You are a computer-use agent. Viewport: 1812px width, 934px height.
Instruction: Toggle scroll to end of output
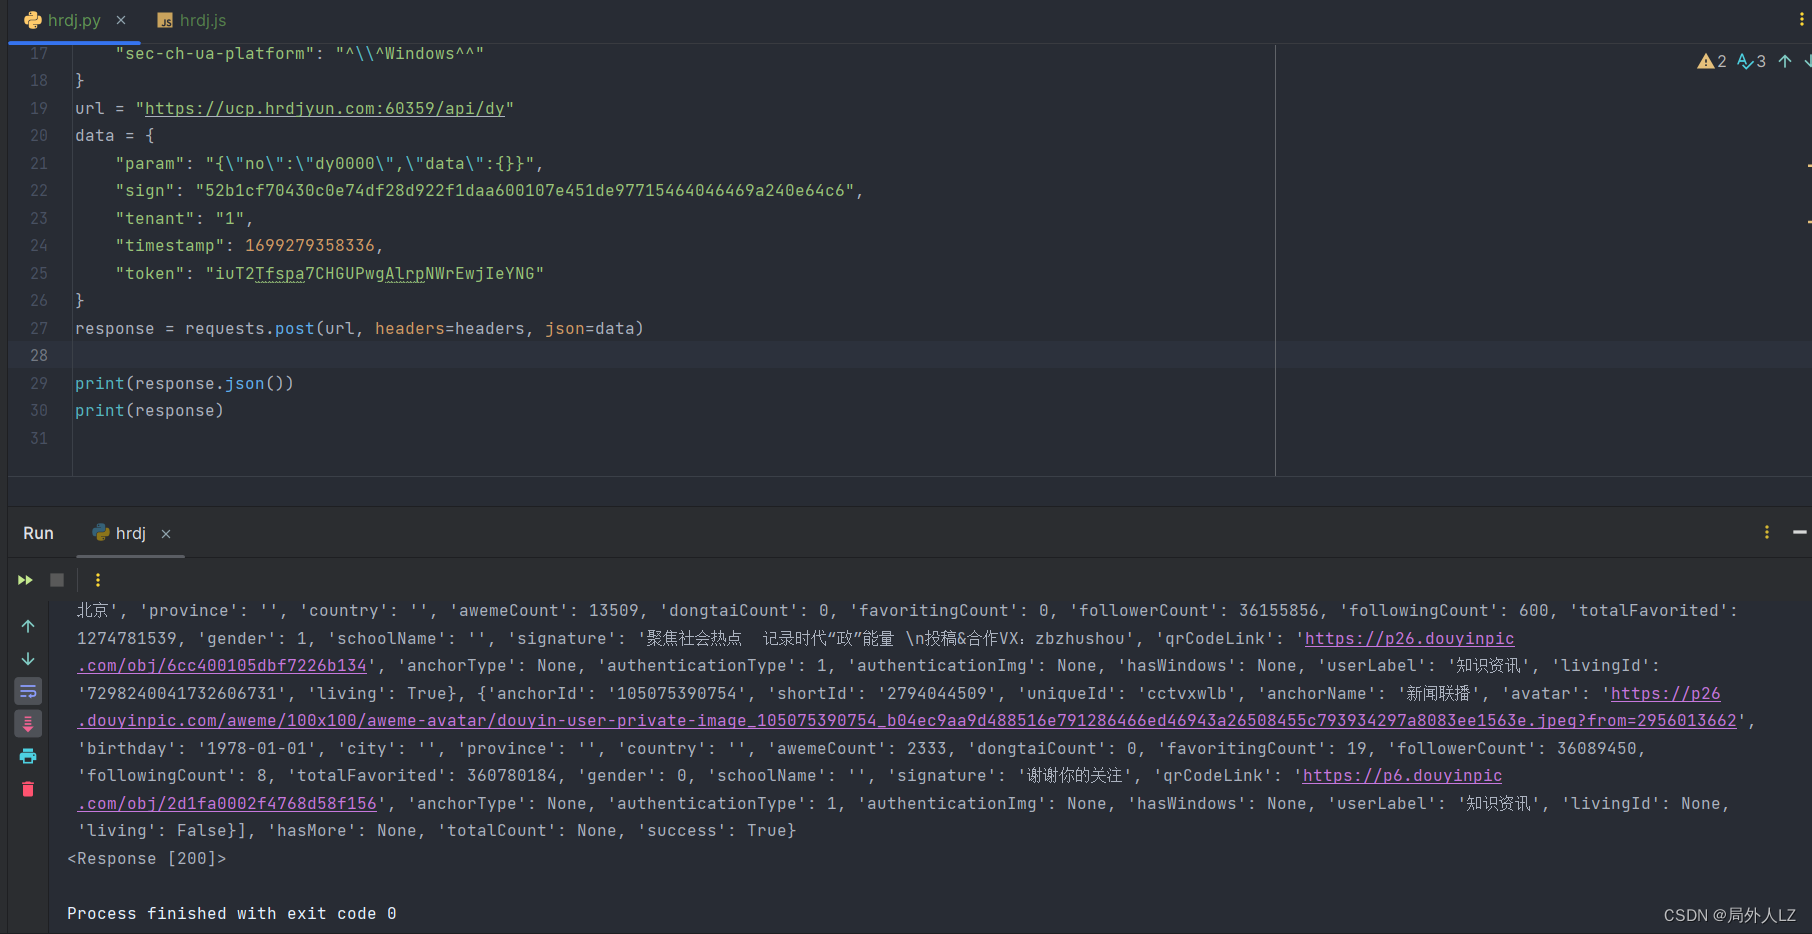coord(28,724)
